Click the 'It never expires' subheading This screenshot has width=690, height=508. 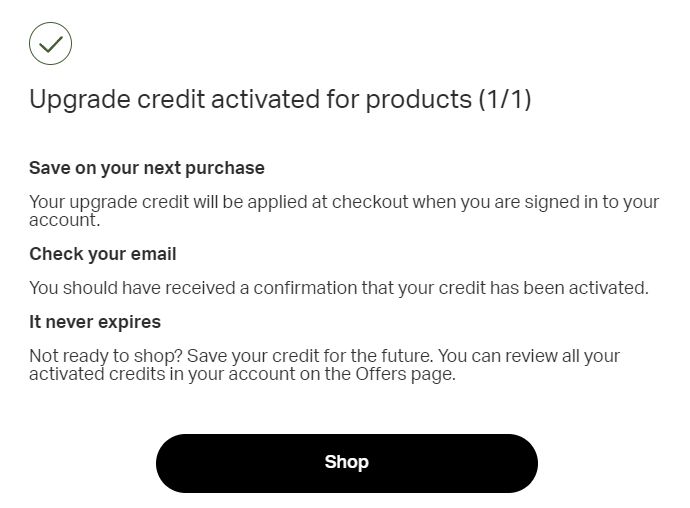point(94,322)
